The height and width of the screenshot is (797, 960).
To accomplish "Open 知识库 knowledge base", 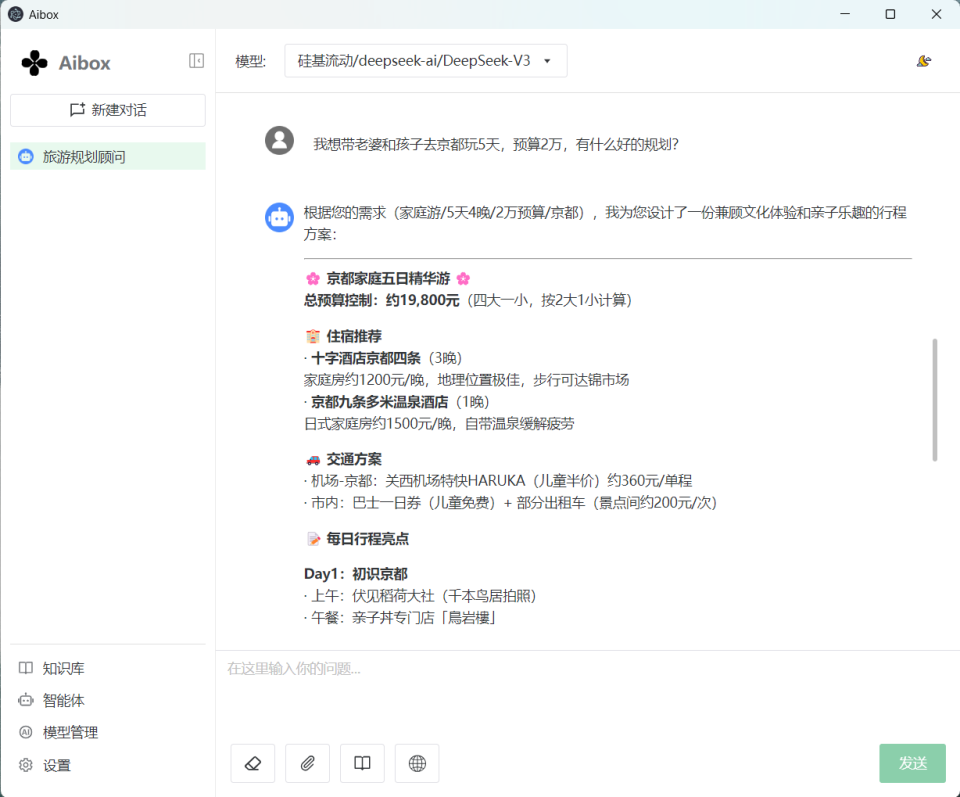I will (52, 668).
